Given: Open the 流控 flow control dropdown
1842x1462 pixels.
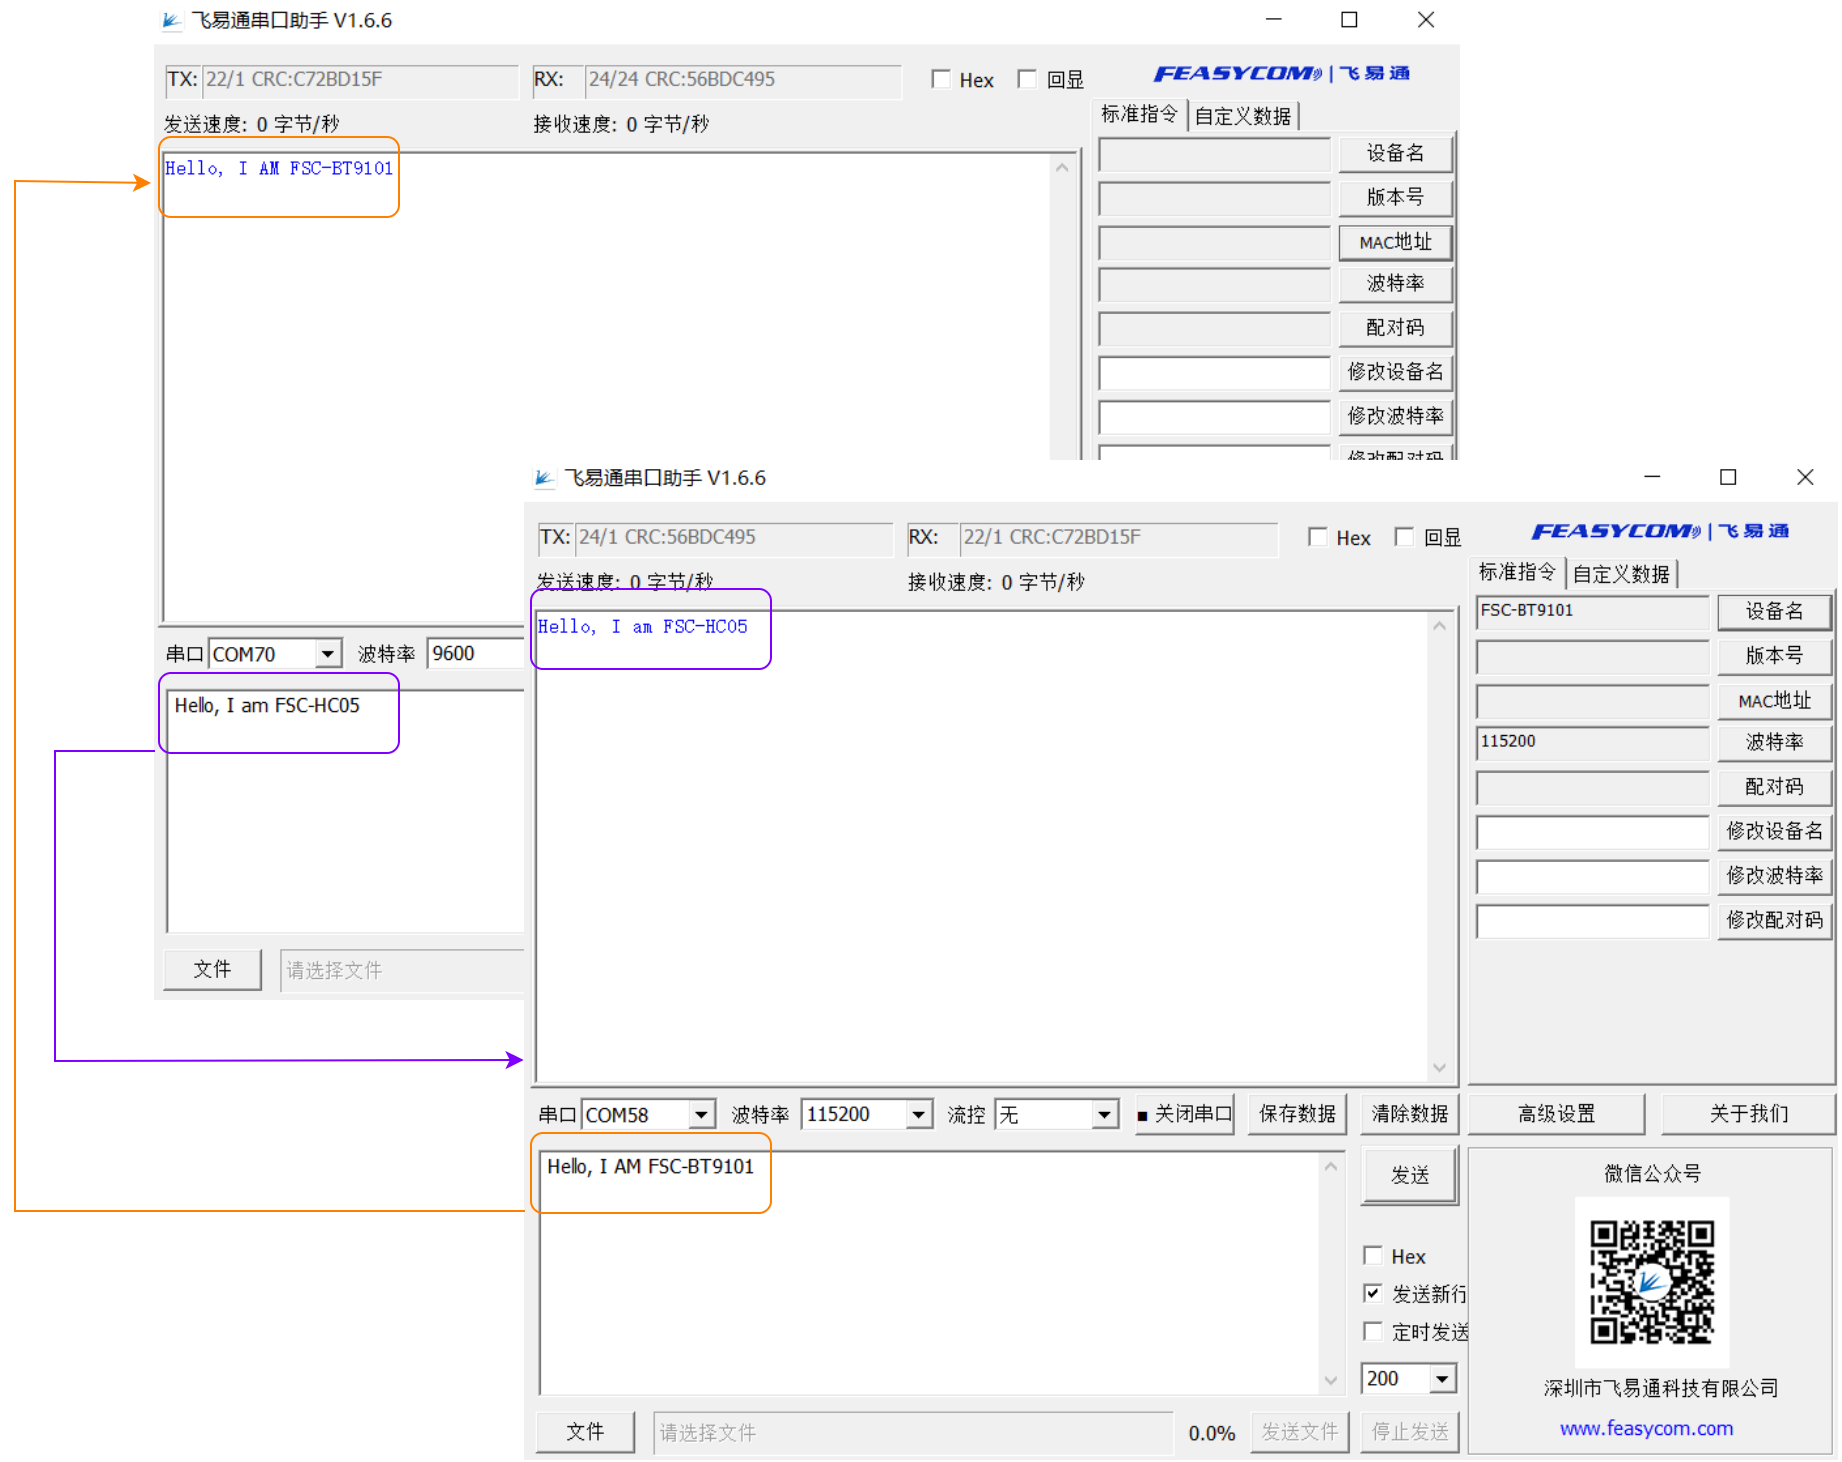Looking at the screenshot, I should pos(1104,1114).
